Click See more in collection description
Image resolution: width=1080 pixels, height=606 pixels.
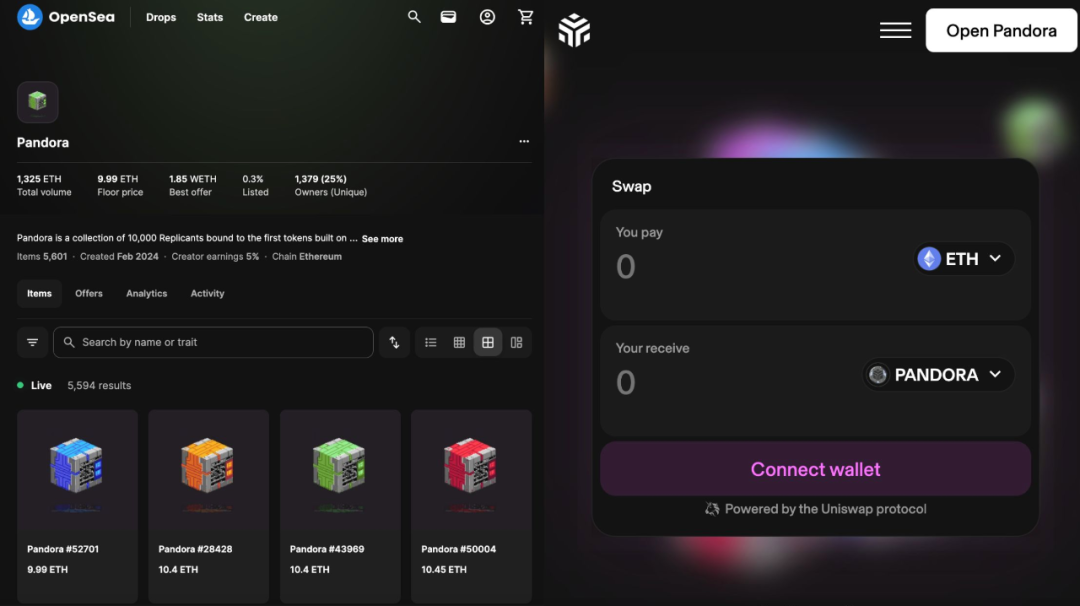coord(382,239)
